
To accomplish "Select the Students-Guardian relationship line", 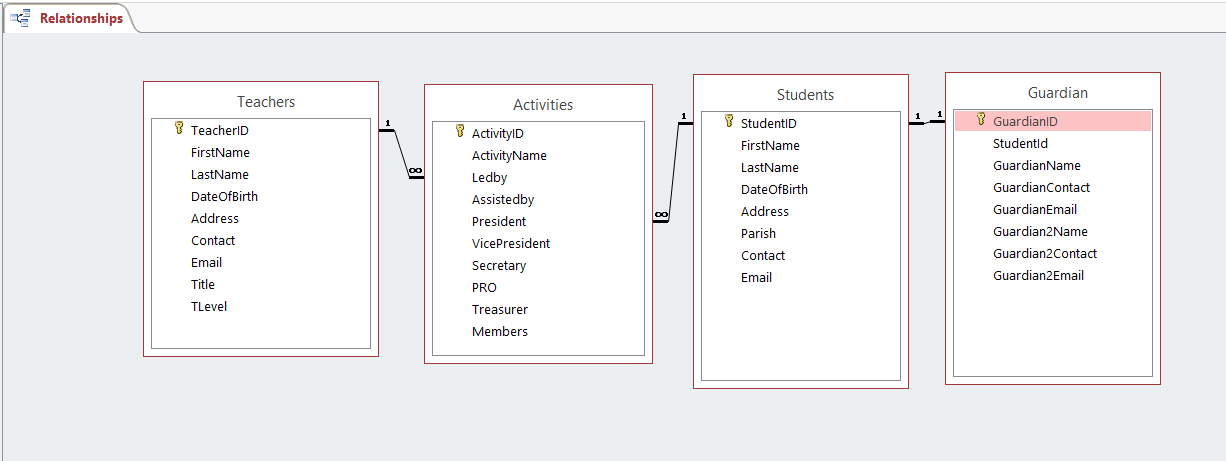I will [x=927, y=123].
